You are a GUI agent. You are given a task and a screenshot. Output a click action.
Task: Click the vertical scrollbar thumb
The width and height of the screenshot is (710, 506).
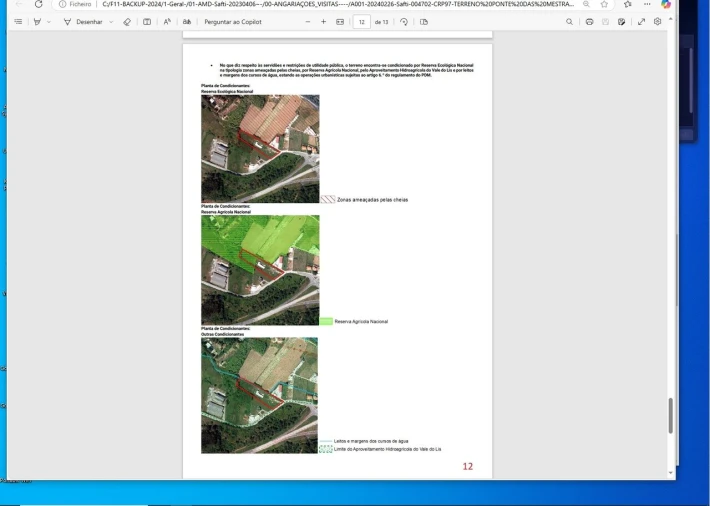670,415
